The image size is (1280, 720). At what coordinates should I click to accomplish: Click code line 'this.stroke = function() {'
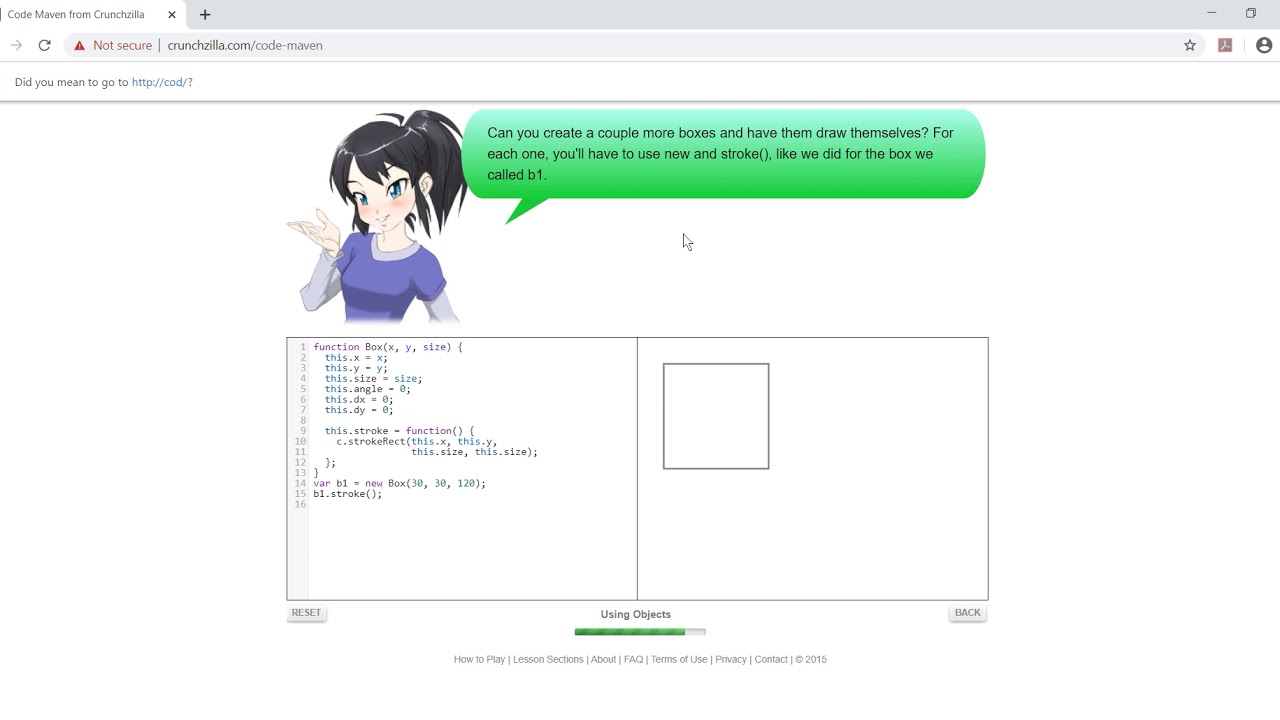coord(399,431)
